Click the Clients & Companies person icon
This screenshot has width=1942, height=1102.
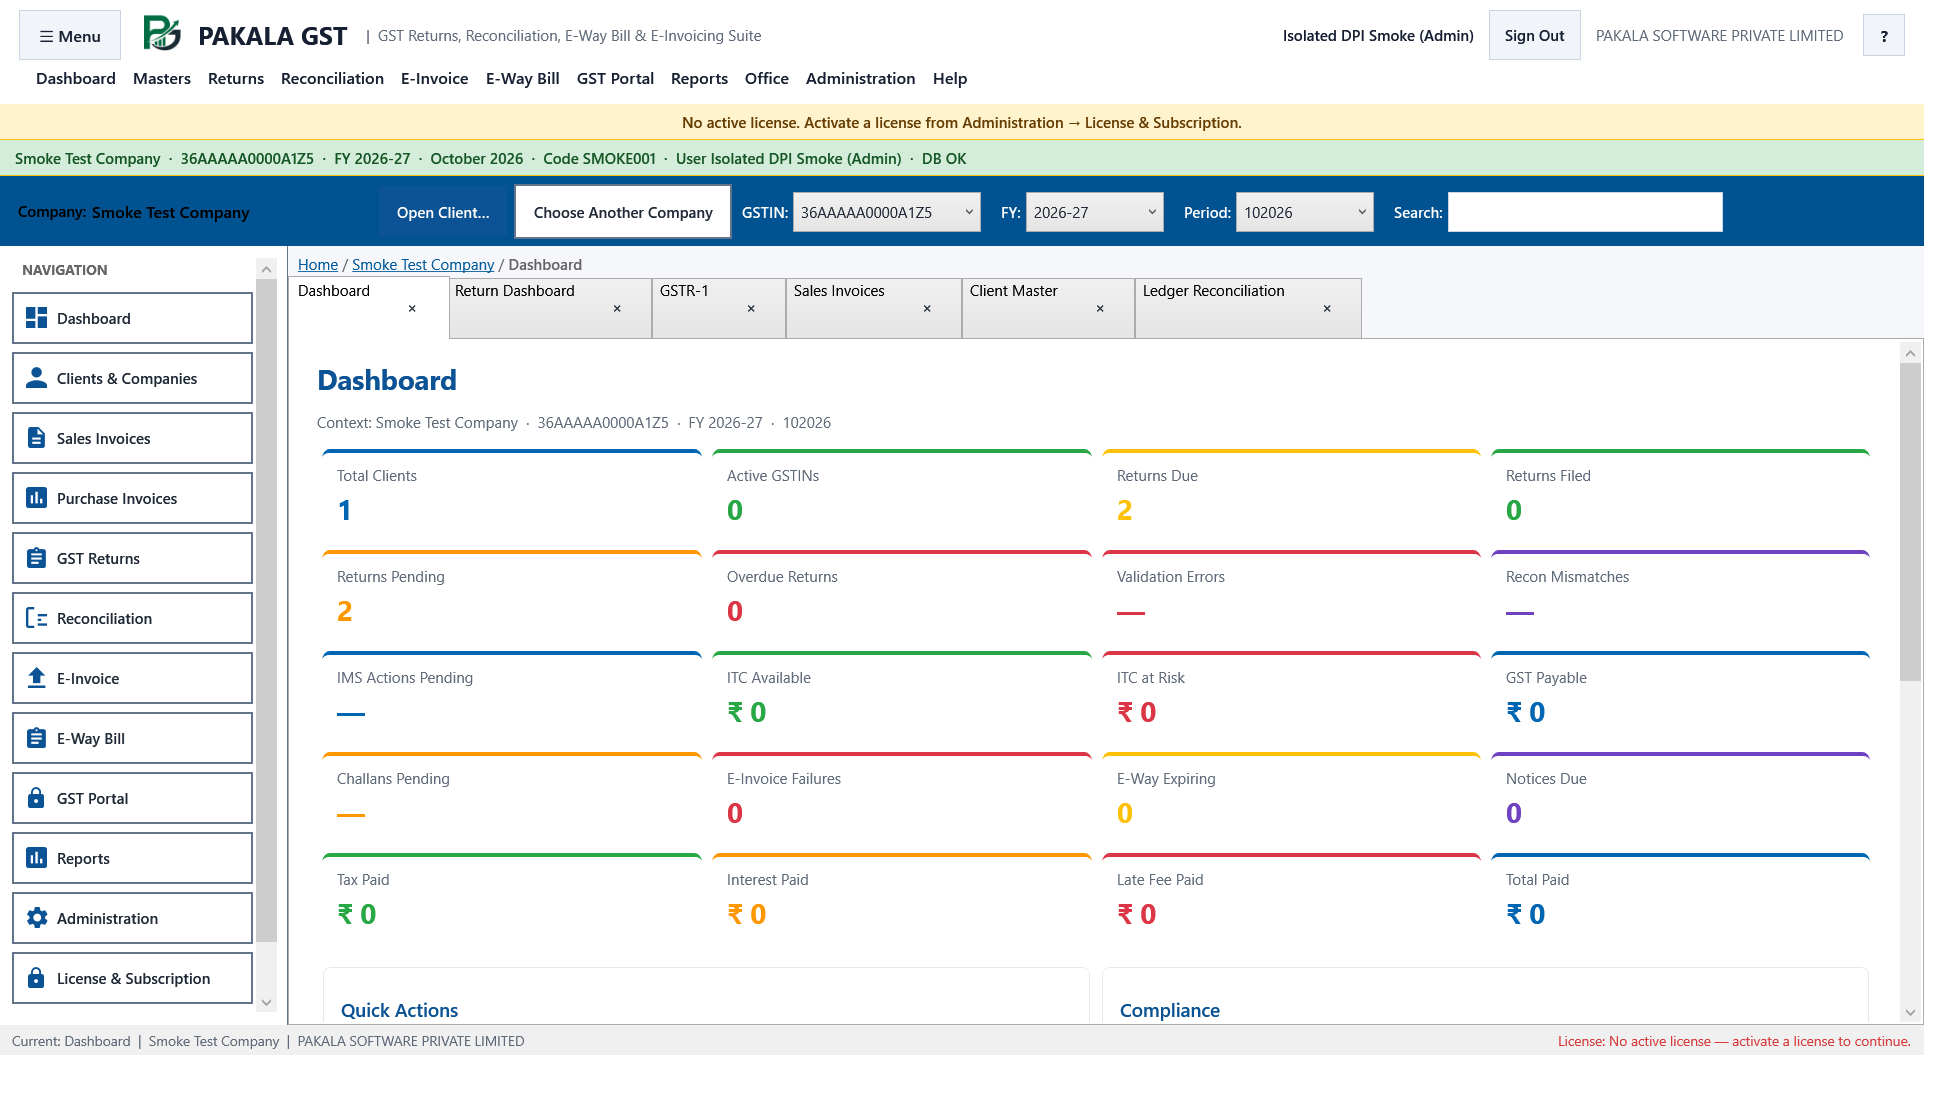36,378
